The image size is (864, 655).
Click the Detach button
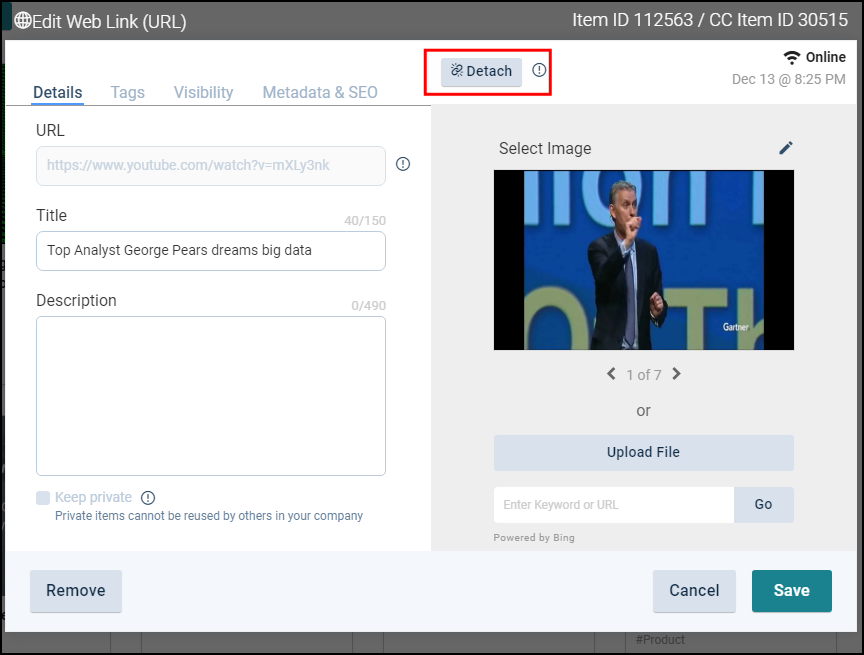click(x=481, y=71)
